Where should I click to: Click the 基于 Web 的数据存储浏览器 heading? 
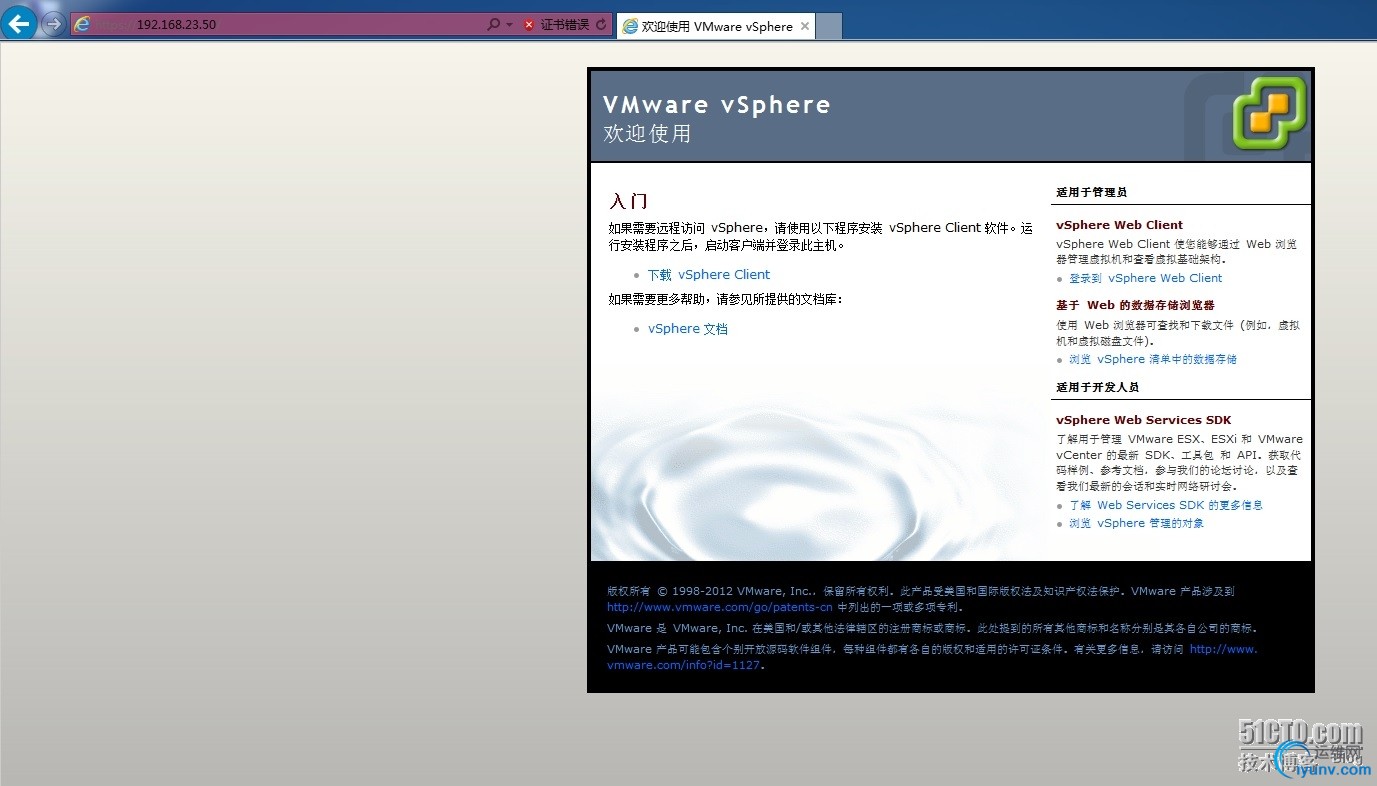point(1136,306)
